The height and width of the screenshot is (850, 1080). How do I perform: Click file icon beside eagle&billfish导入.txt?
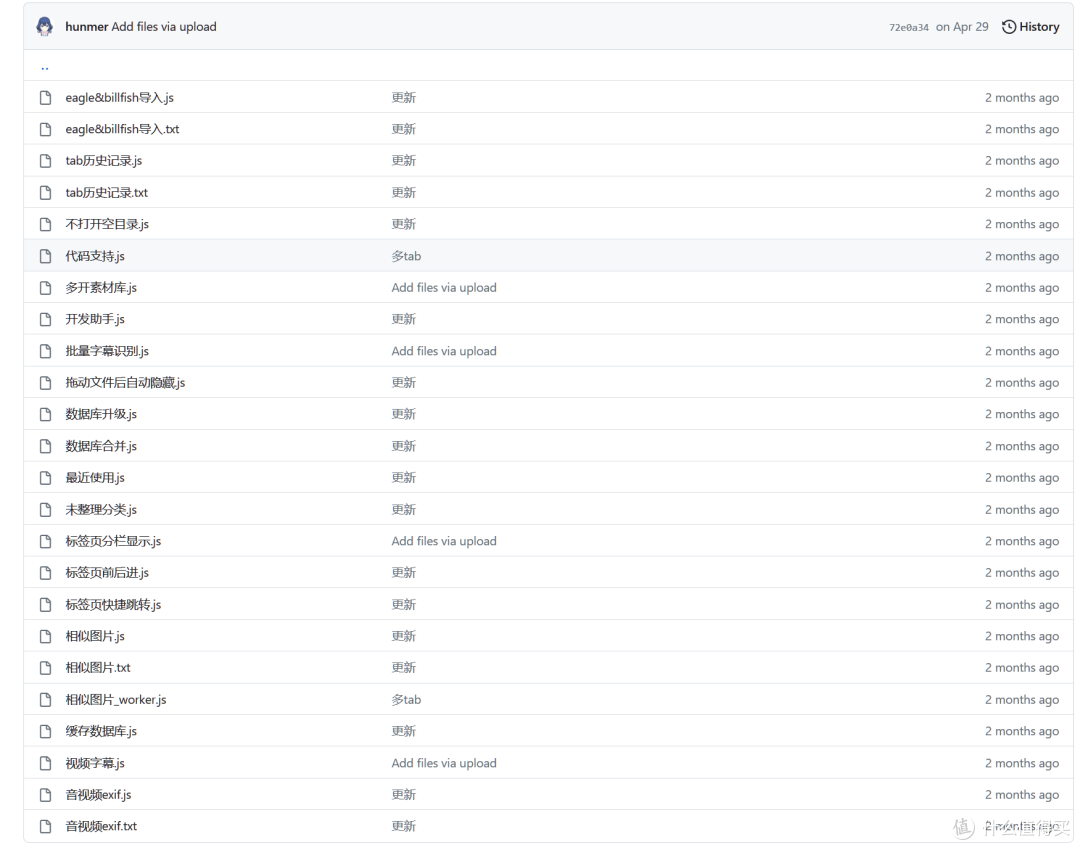tap(45, 129)
